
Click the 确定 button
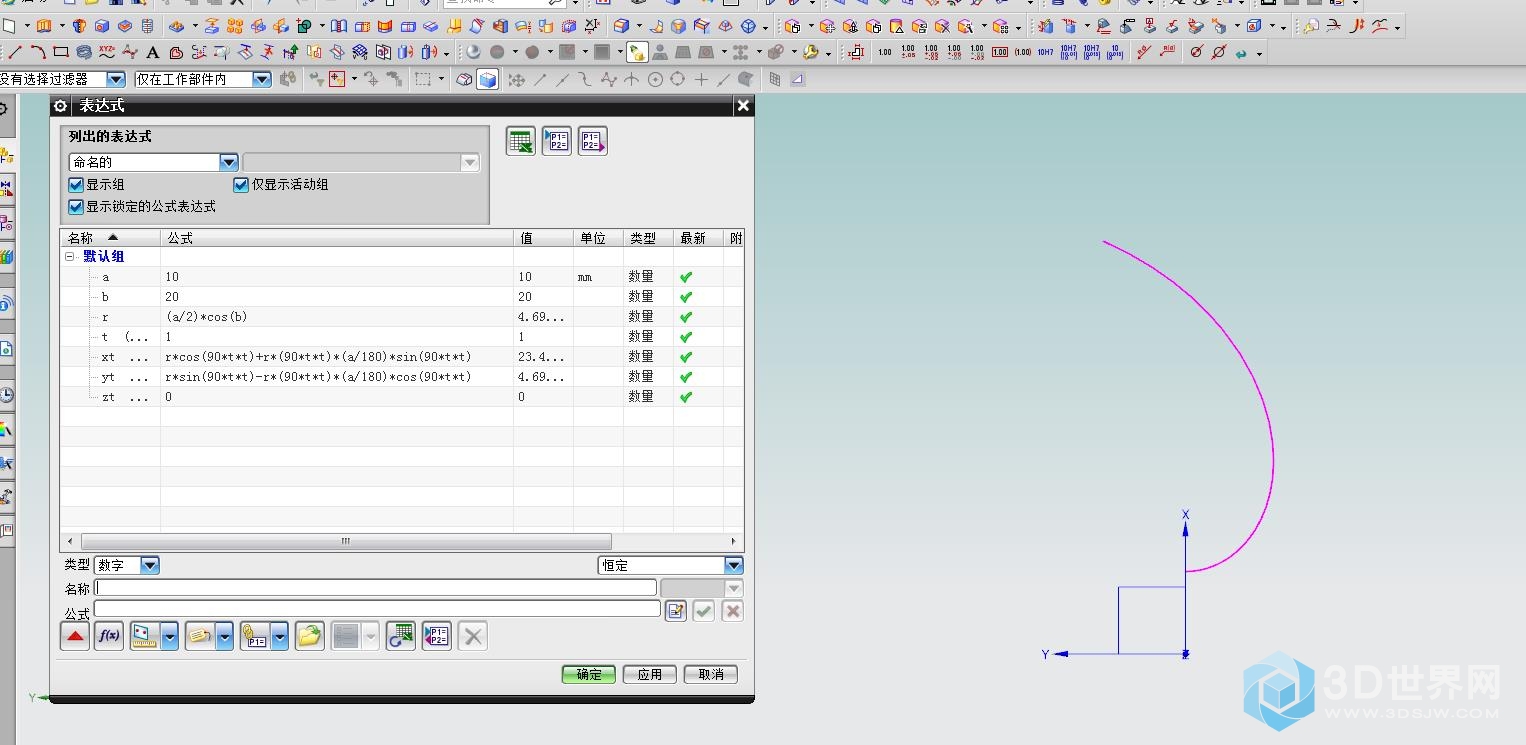(589, 674)
